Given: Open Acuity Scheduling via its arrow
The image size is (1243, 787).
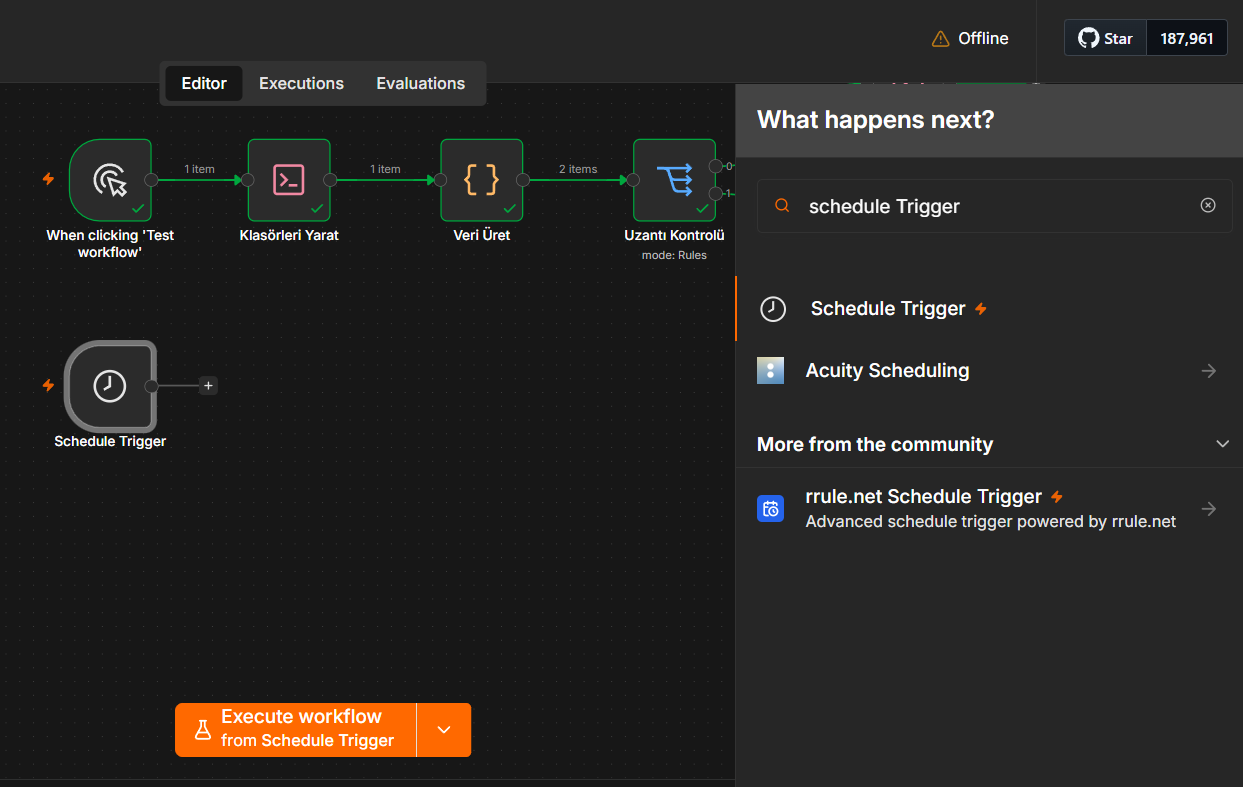Looking at the screenshot, I should pyautogui.click(x=1209, y=371).
